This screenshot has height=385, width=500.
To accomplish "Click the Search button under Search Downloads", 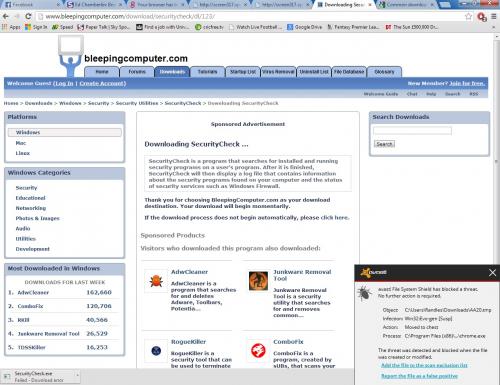I will (x=384, y=144).
